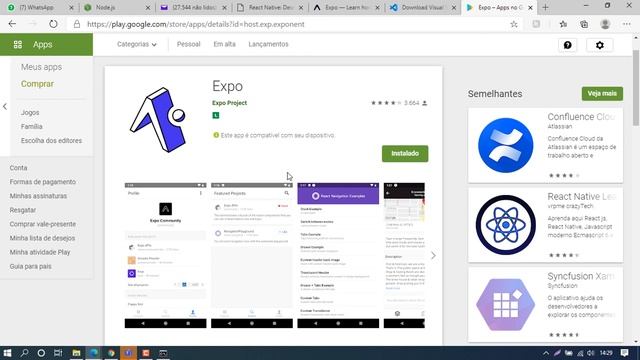Open Minha atividade Play link

tap(40, 252)
